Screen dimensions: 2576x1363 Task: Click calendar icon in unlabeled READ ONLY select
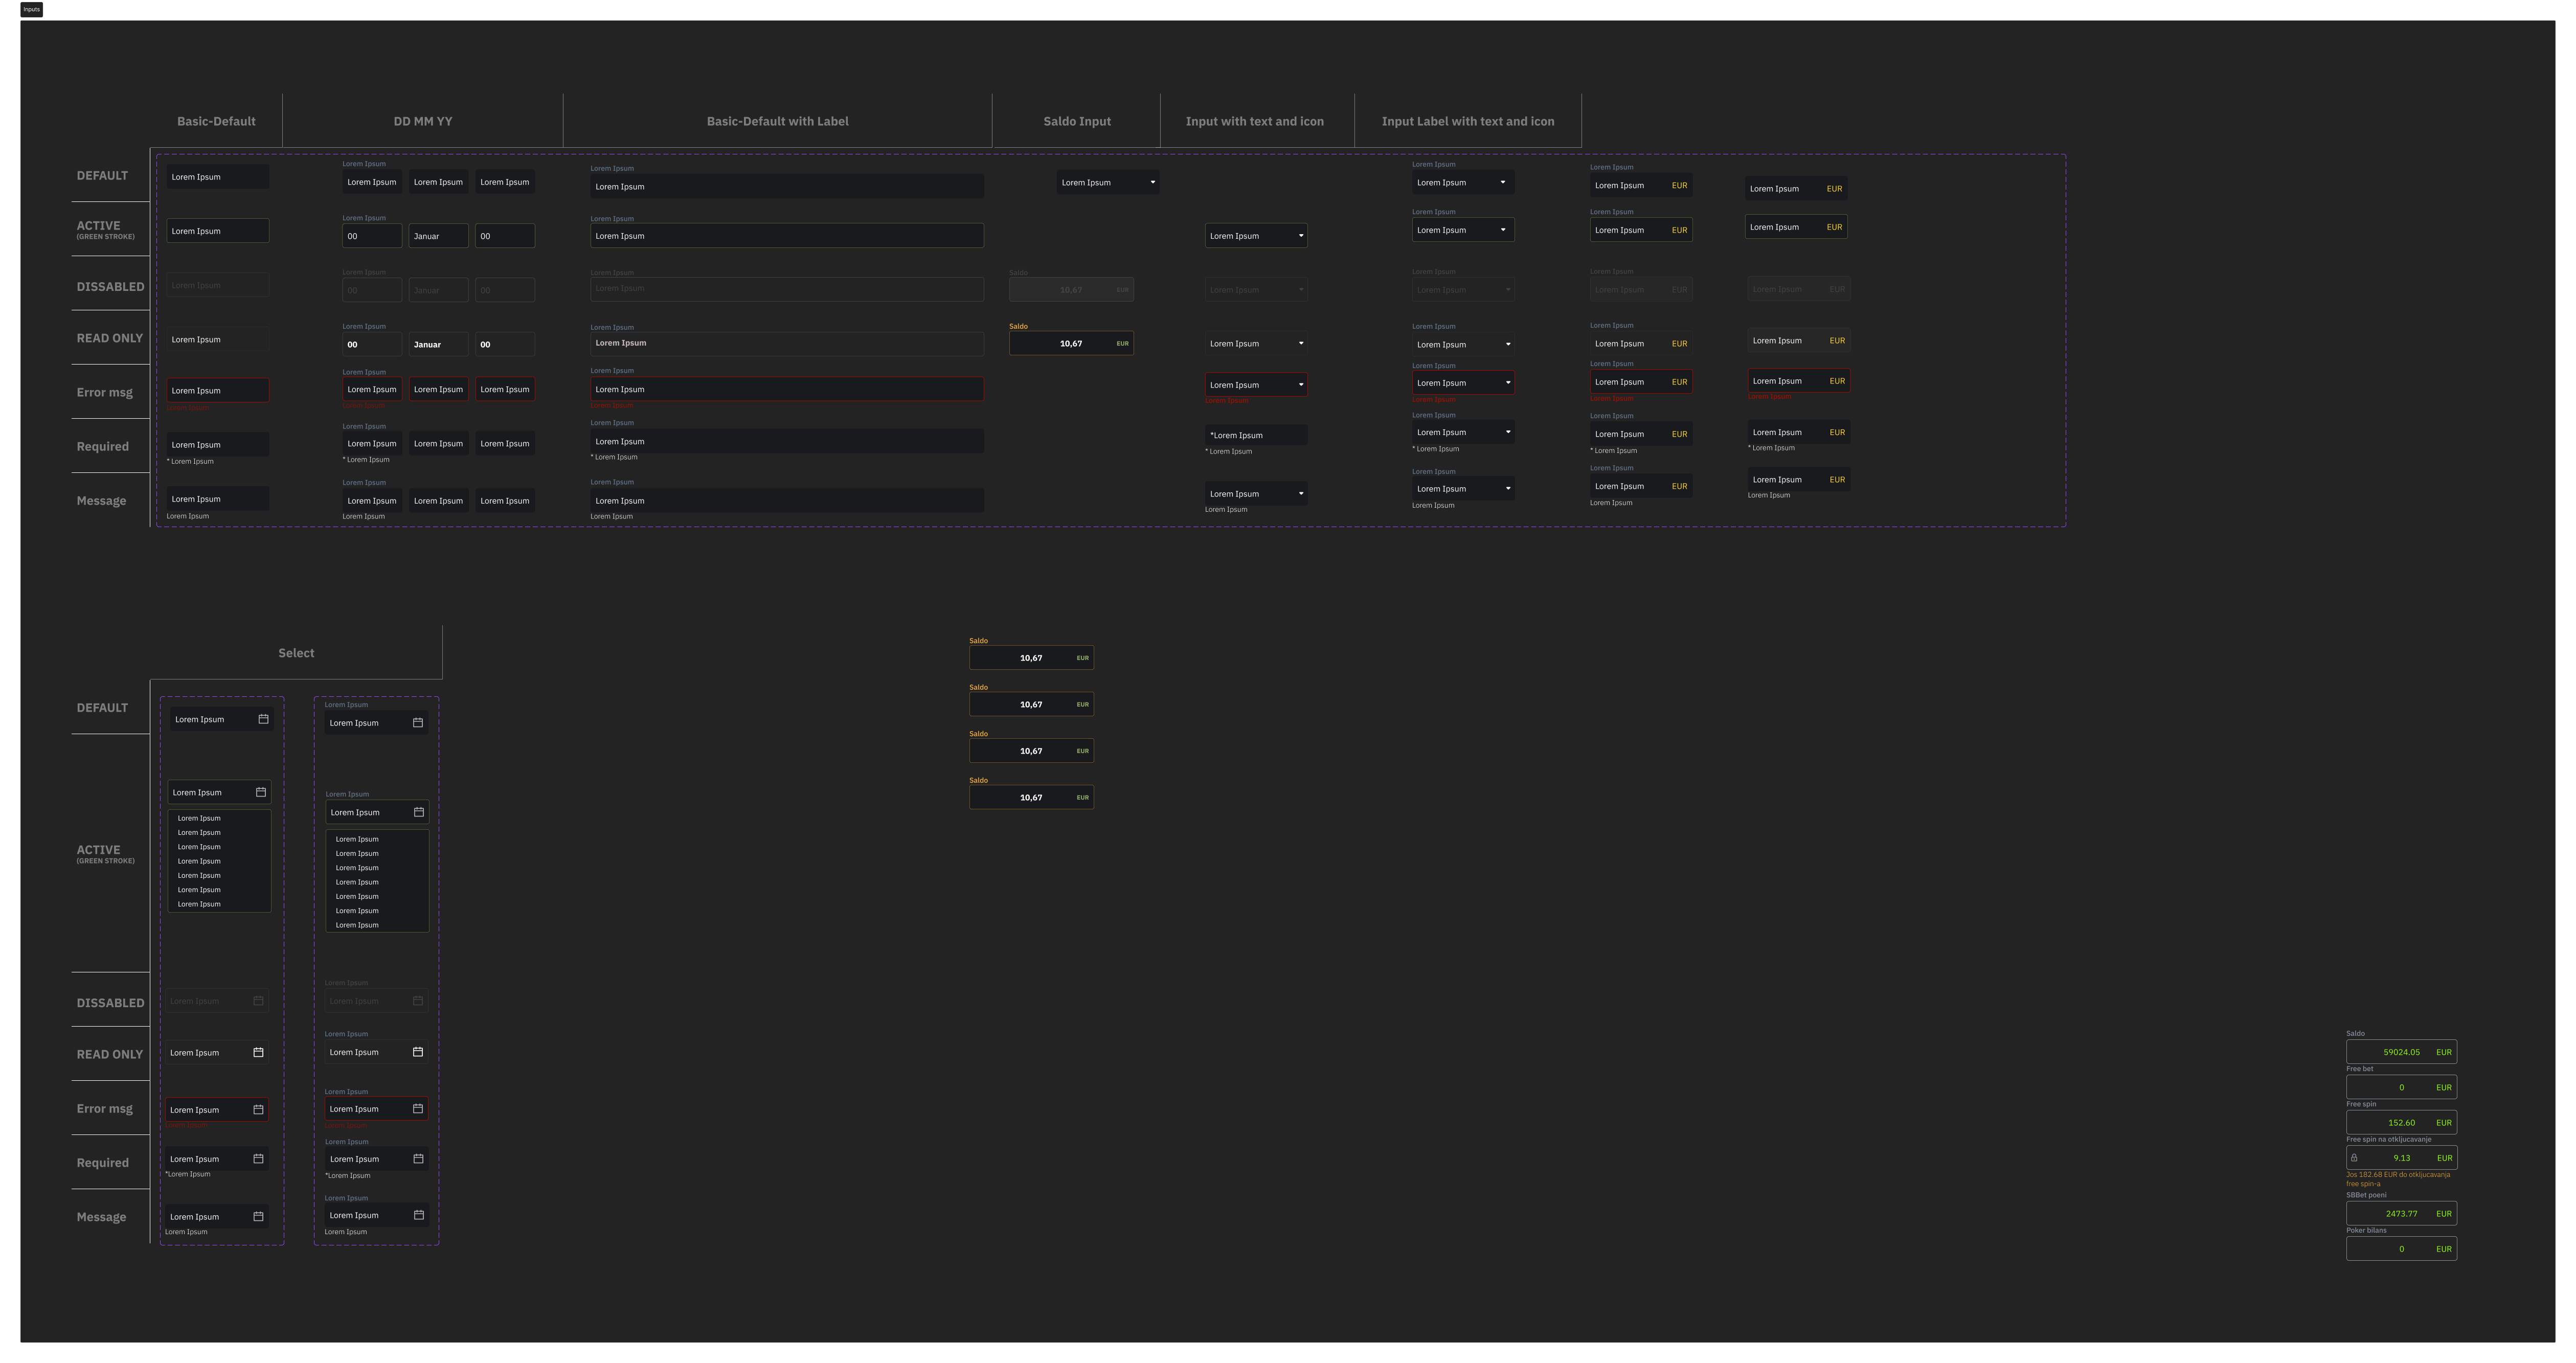[x=258, y=1052]
